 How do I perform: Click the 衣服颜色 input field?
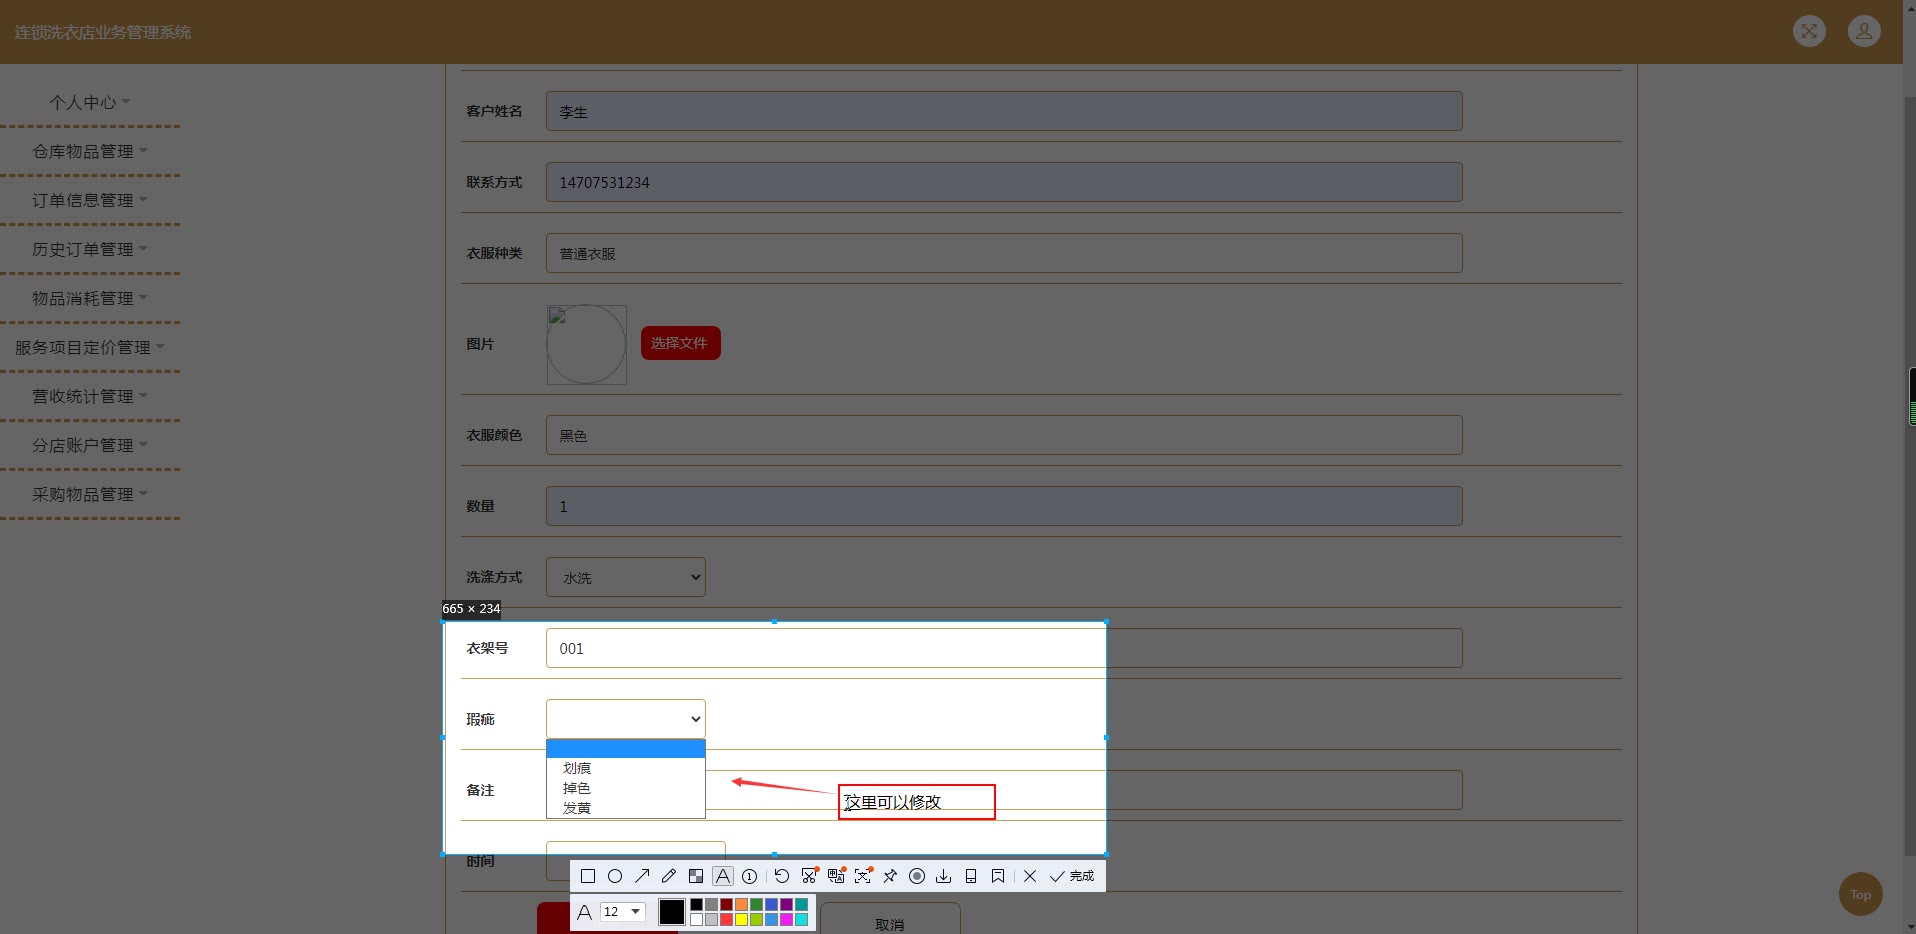[x=1004, y=435]
